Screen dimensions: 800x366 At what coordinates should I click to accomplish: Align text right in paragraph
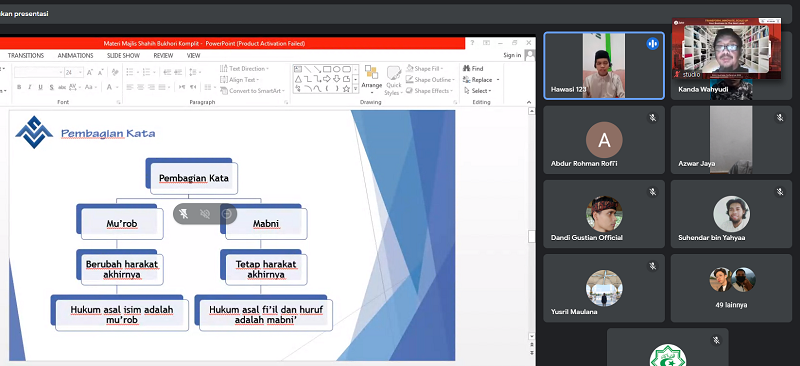[x=152, y=87]
